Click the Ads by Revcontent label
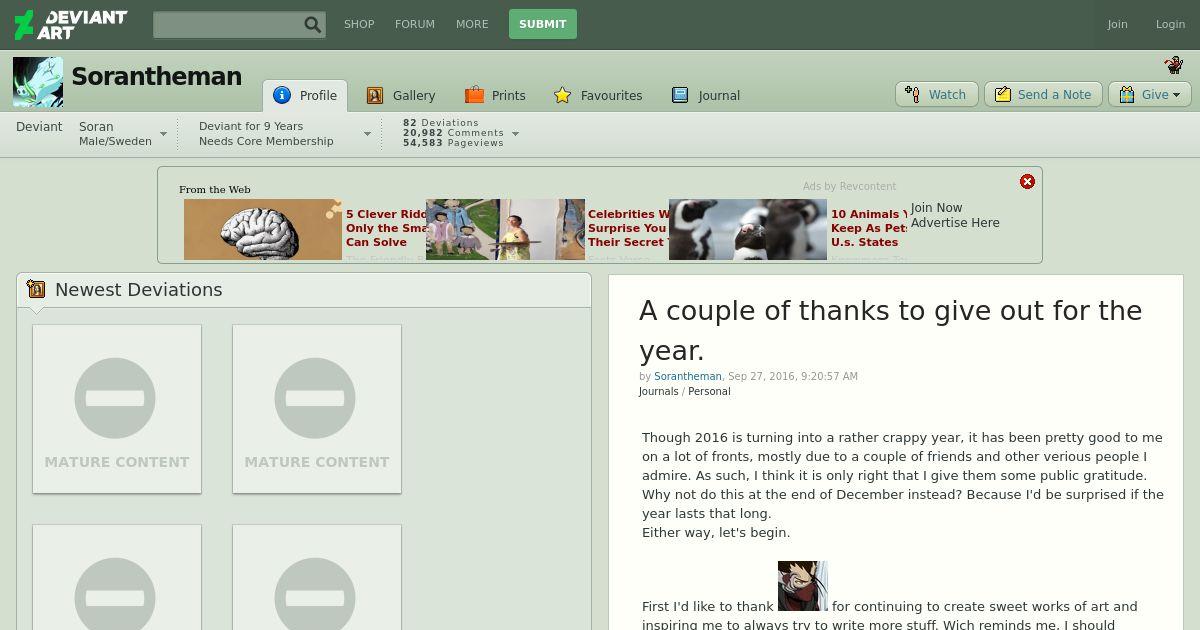Viewport: 1200px width, 630px height. click(x=849, y=186)
